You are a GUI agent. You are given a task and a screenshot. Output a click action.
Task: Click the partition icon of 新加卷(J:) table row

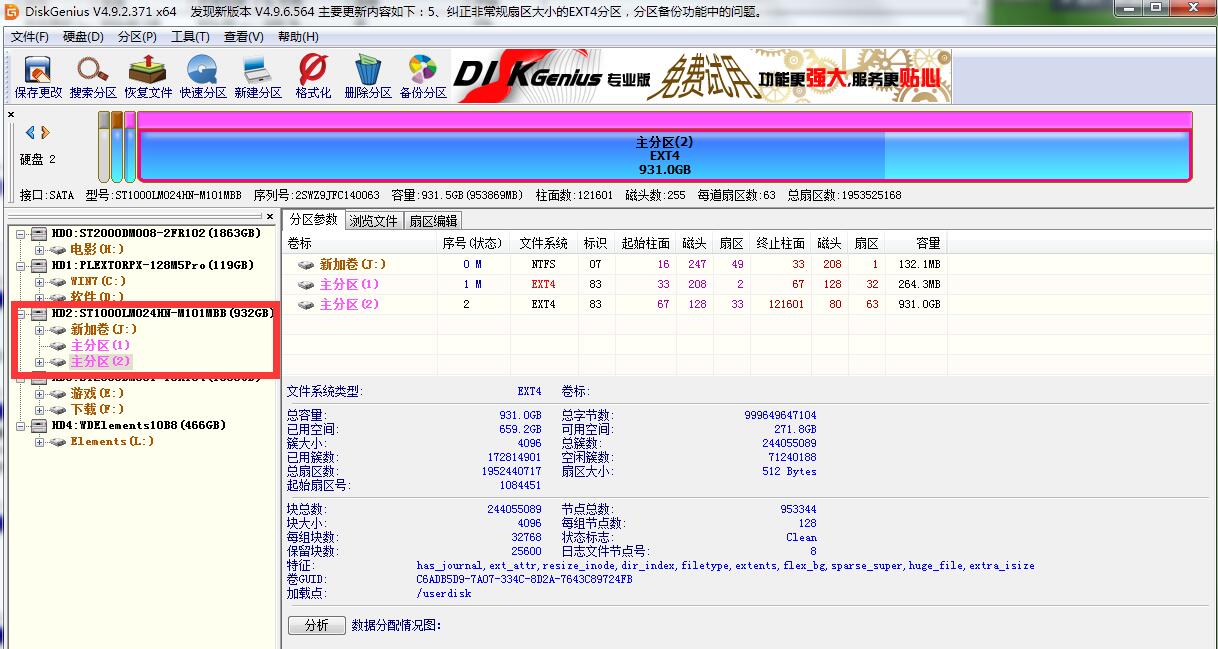pyautogui.click(x=306, y=265)
